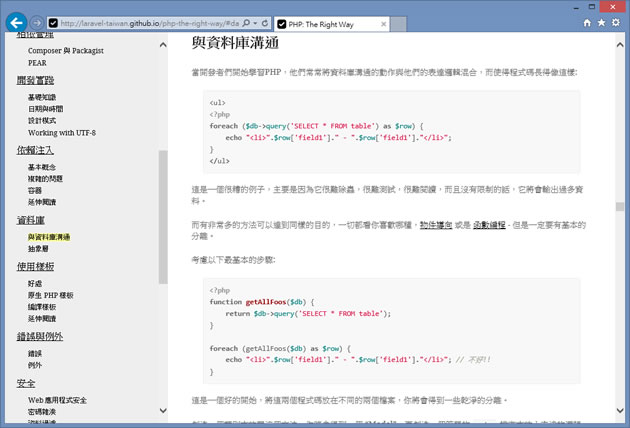Select highlighted '與資料庫溝通' sidebar item

(49, 237)
